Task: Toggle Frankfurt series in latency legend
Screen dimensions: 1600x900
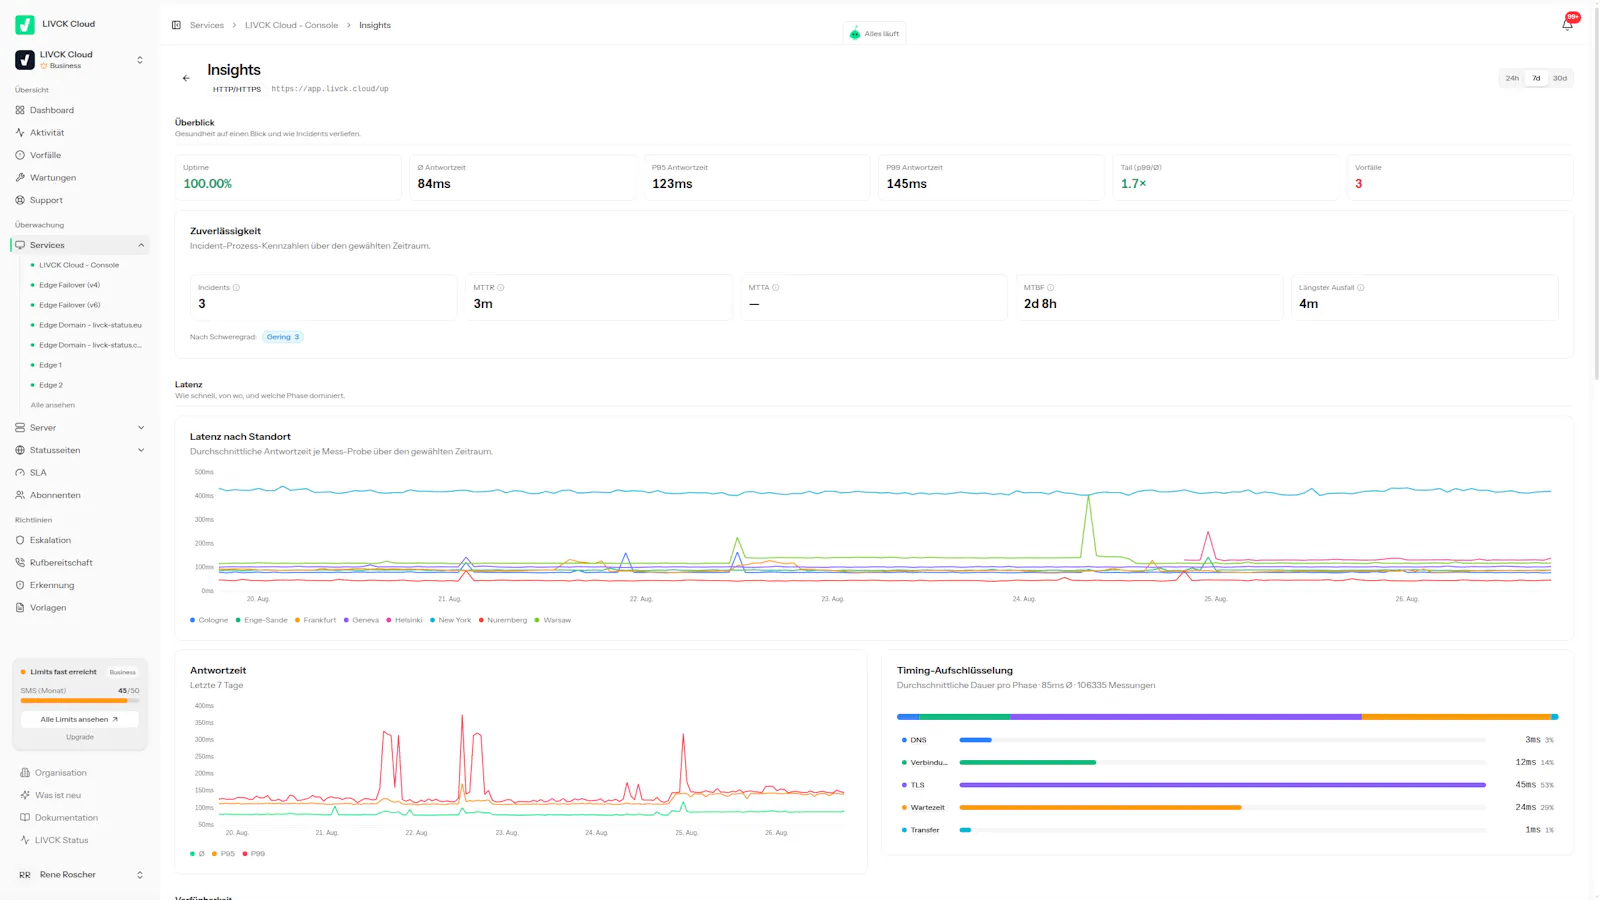Action: click(x=316, y=620)
